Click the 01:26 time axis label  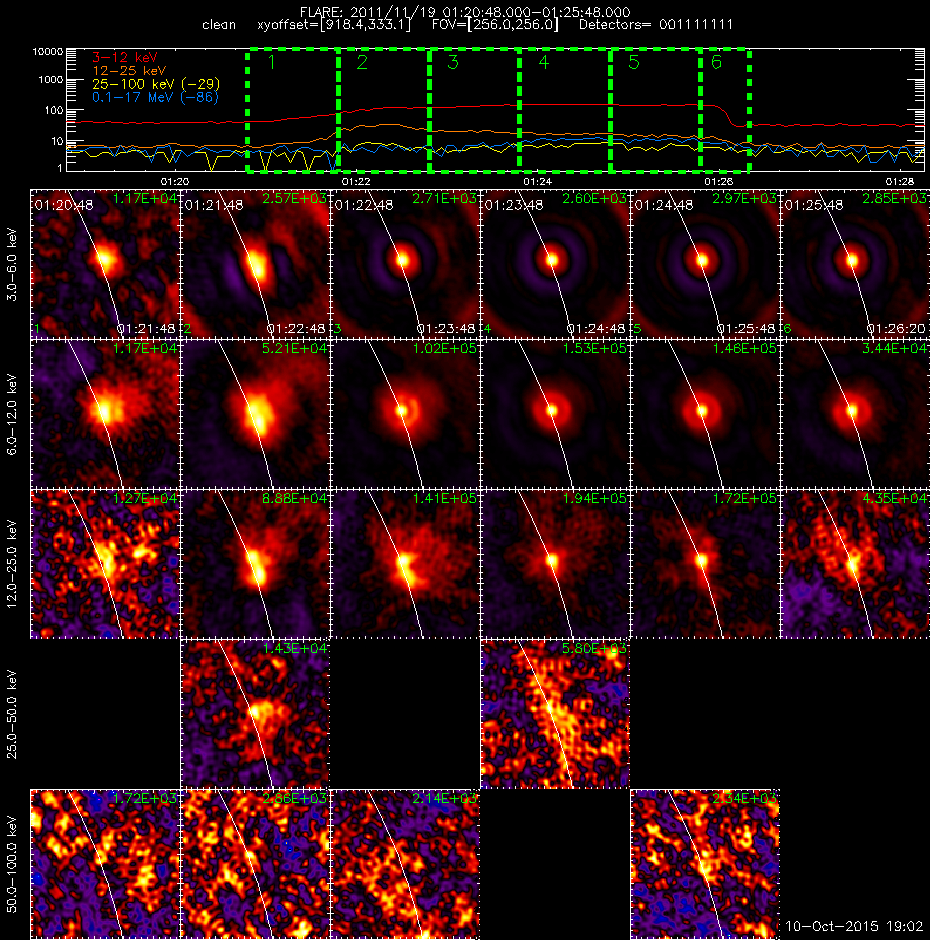tap(718, 181)
